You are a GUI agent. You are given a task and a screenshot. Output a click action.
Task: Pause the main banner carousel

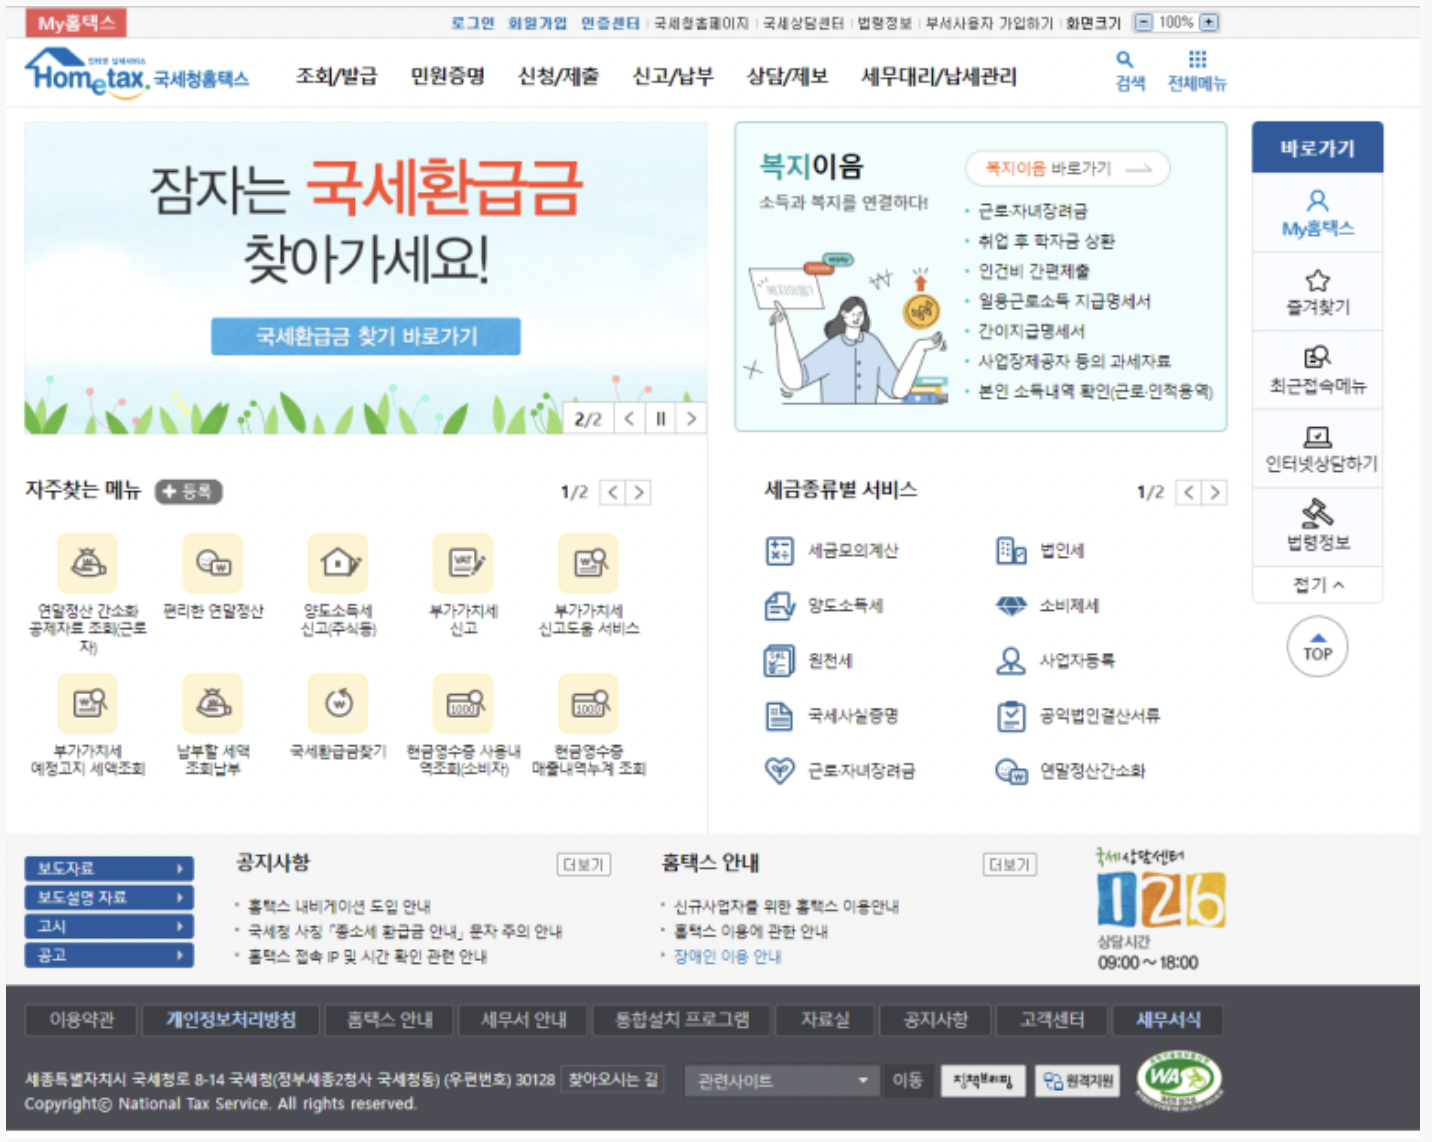coord(659,419)
